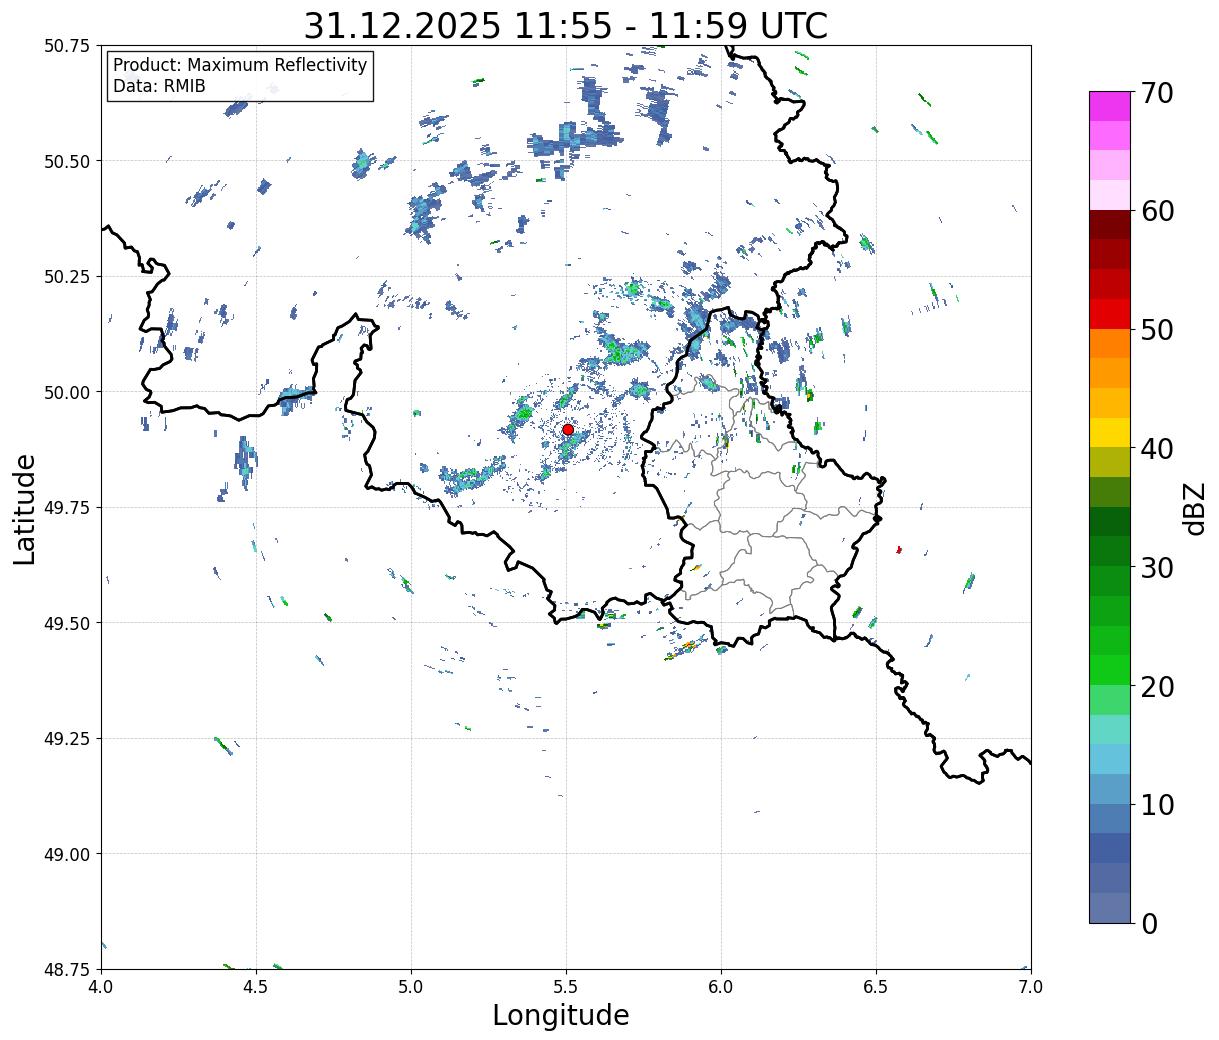Click the longitude tick label 4.5
1219x1040 pixels.
[x=256, y=986]
